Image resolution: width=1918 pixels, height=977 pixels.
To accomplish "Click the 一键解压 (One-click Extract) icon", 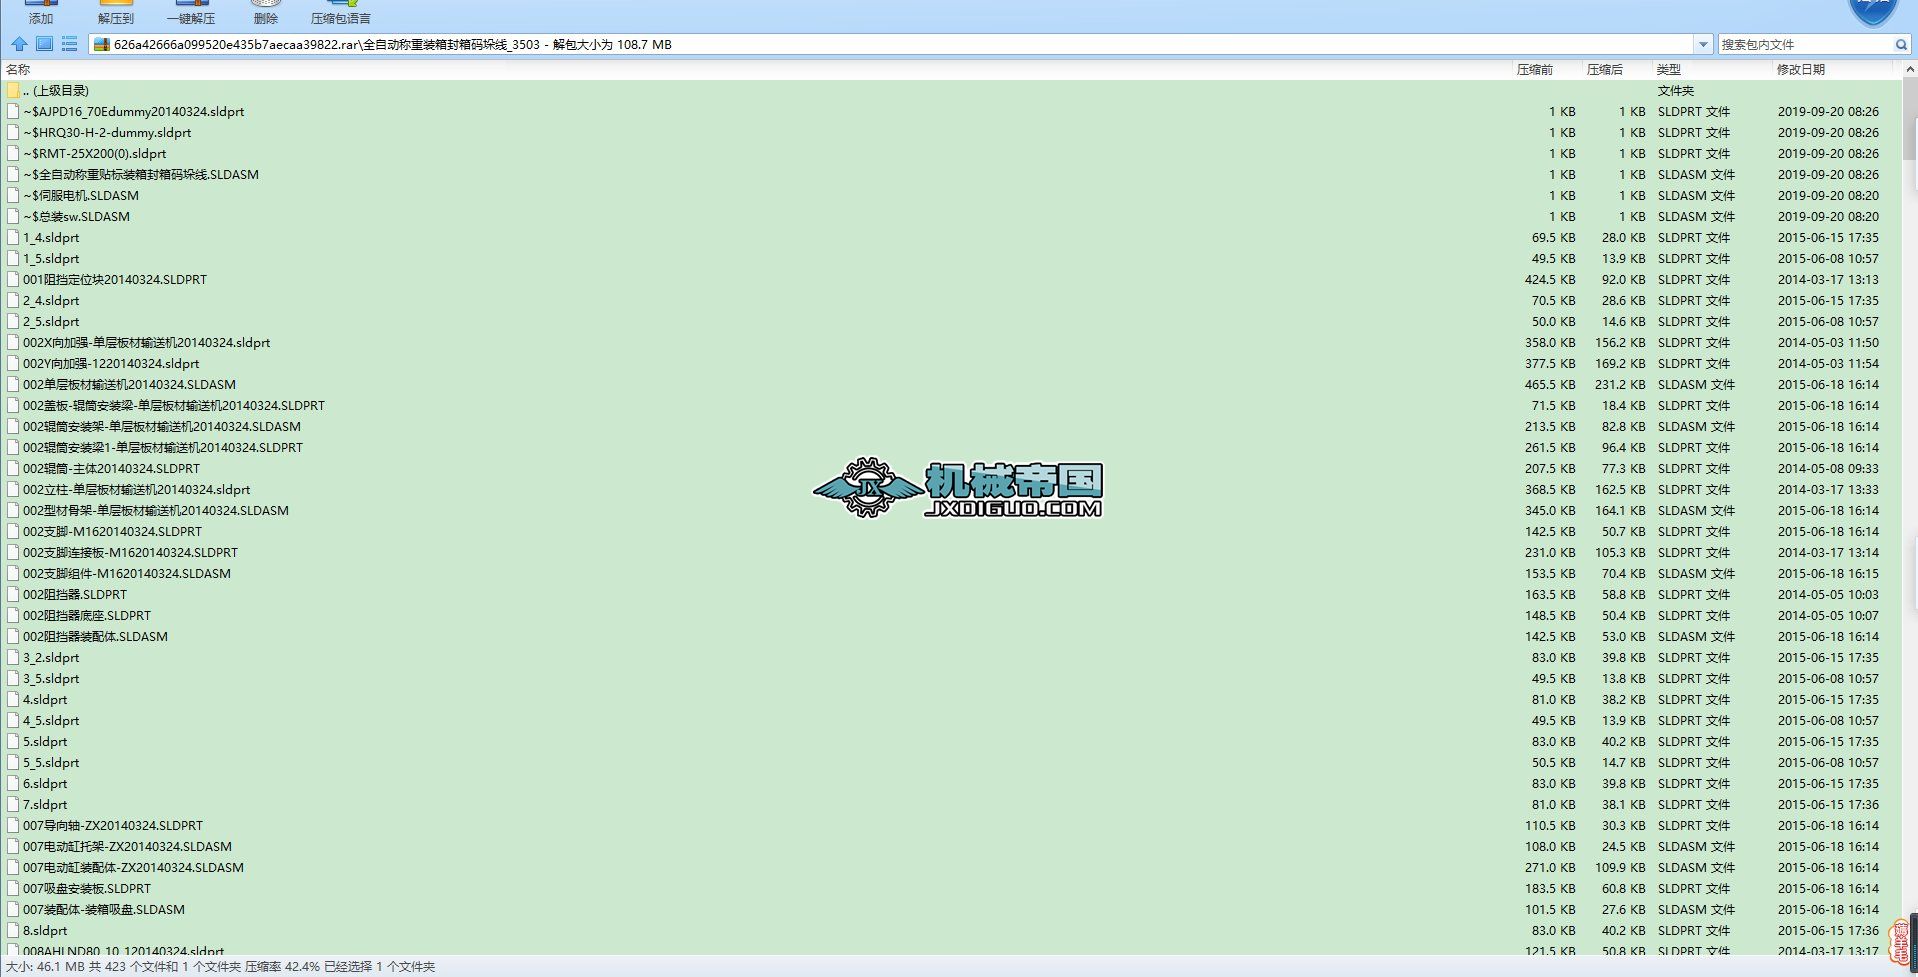I will click(192, 12).
